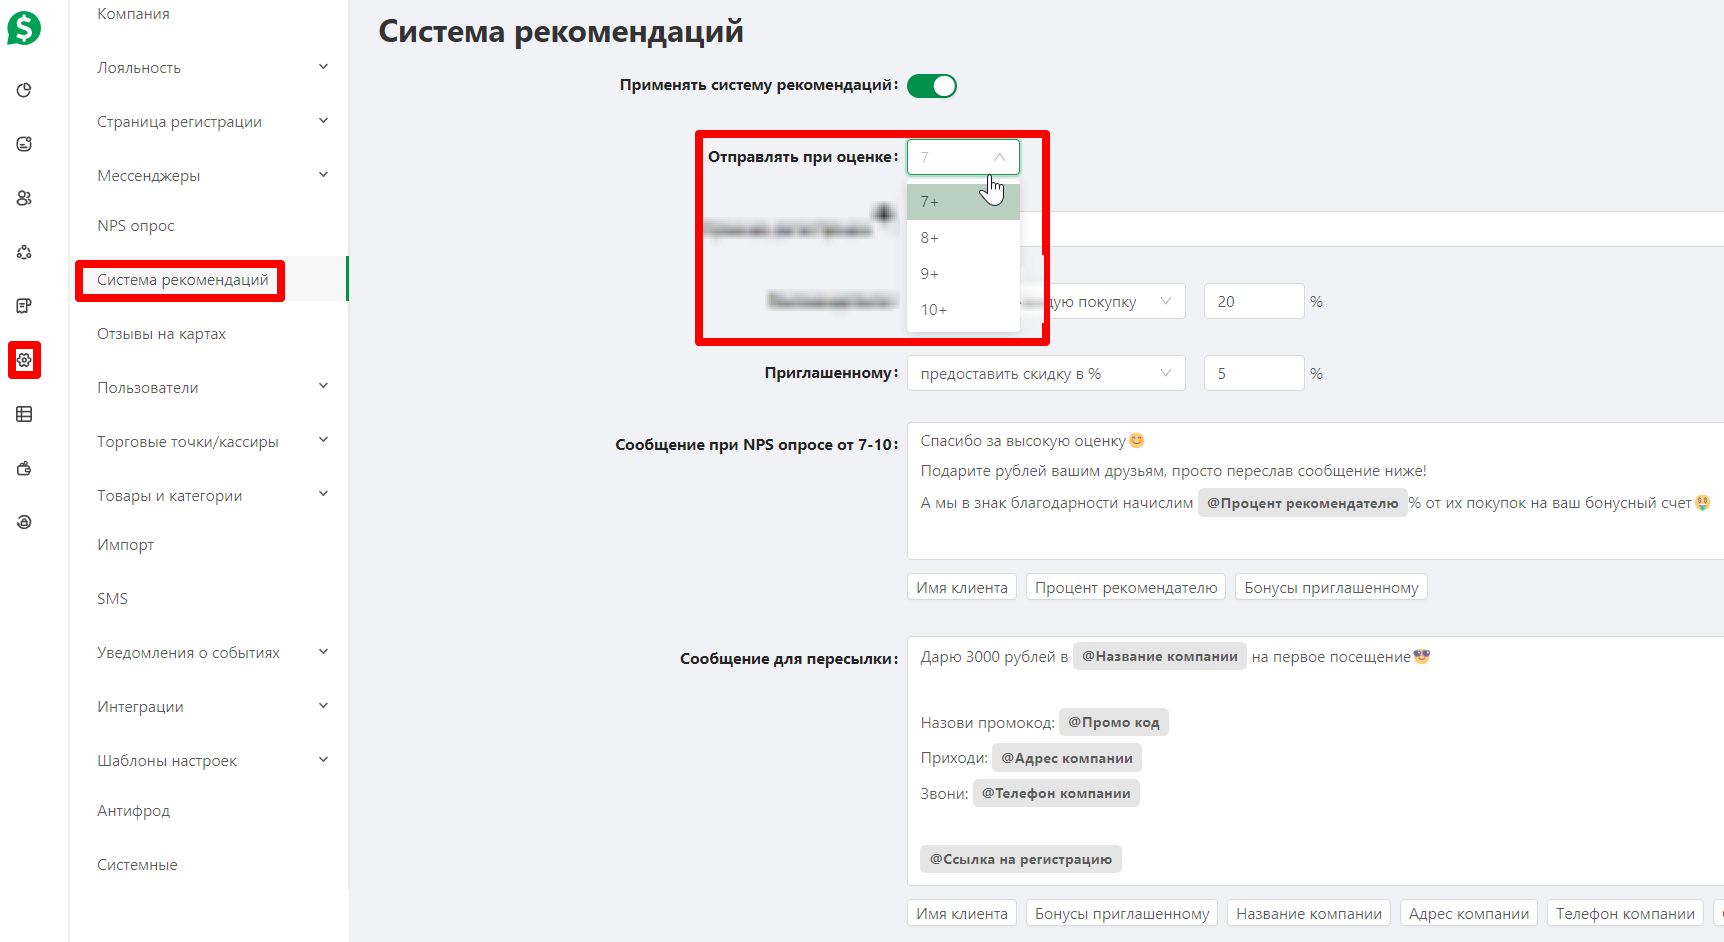1724x942 pixels.
Task: Expand the Лояльность menu chevron
Action: click(x=323, y=67)
